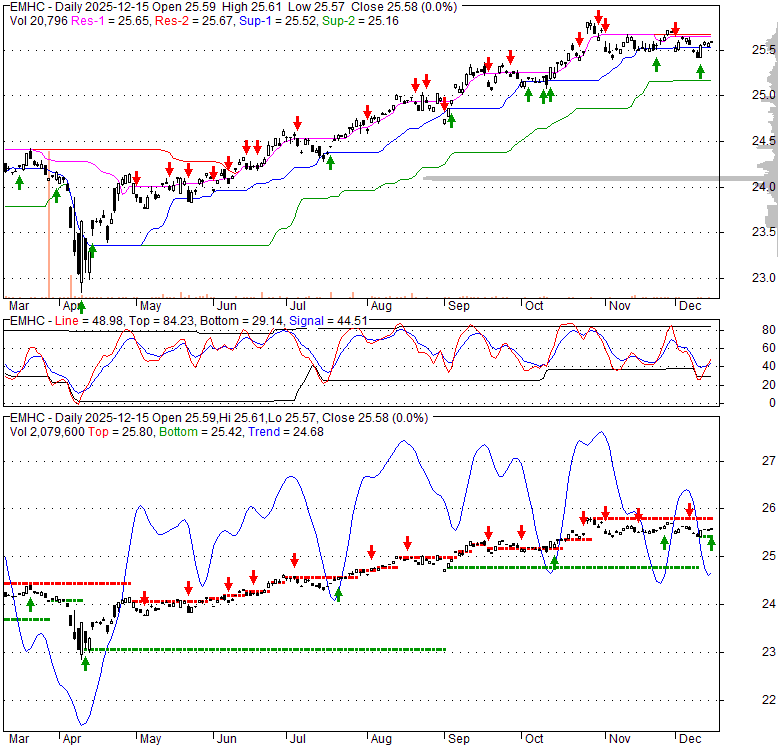Image resolution: width=780 pixels, height=745 pixels.
Task: Click the last green arrow in December on top chart
Action: pos(700,71)
